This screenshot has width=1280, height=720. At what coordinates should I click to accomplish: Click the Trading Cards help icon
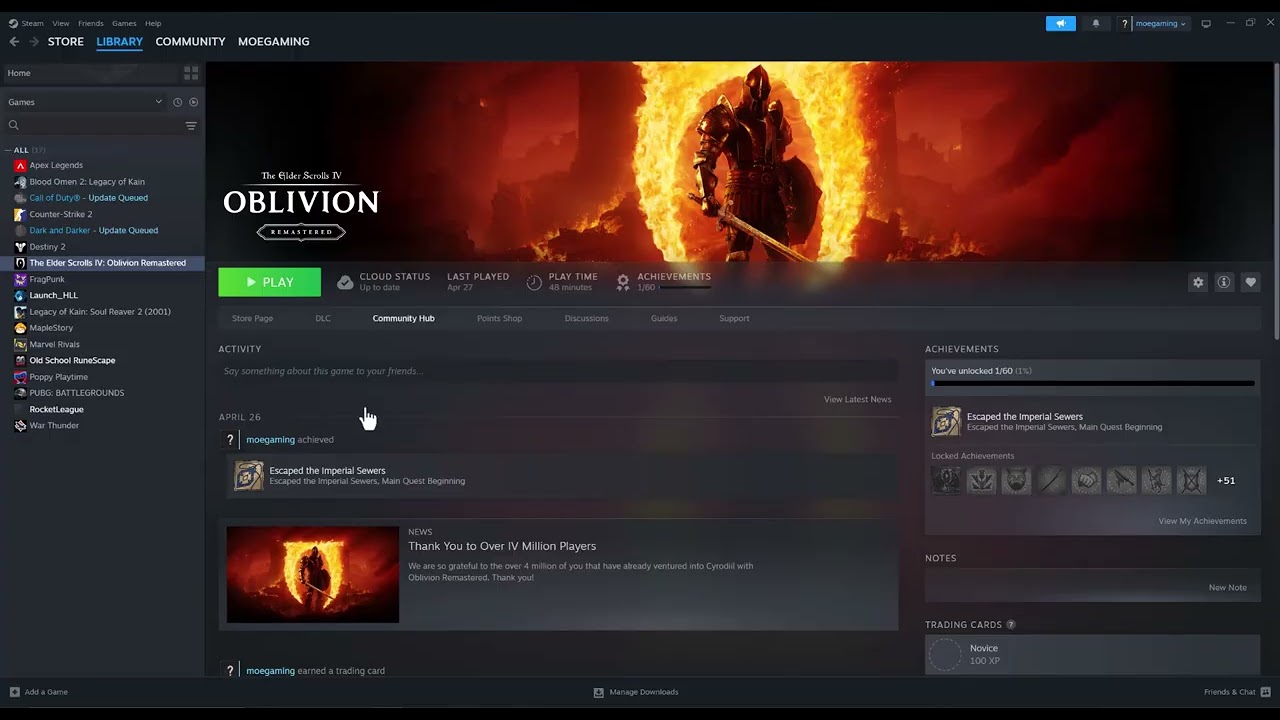pyautogui.click(x=1011, y=625)
